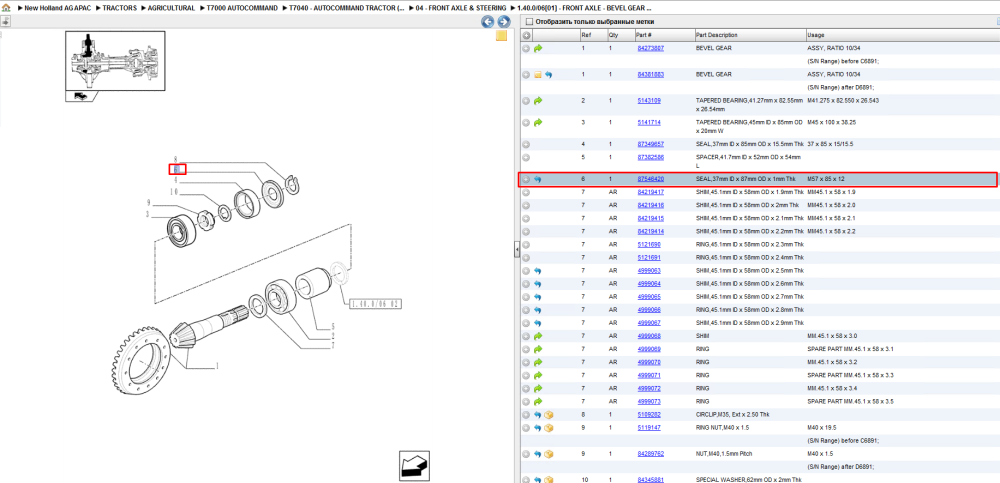
Task: Collapse the diagram panel using splitter handle
Action: (x=517, y=249)
